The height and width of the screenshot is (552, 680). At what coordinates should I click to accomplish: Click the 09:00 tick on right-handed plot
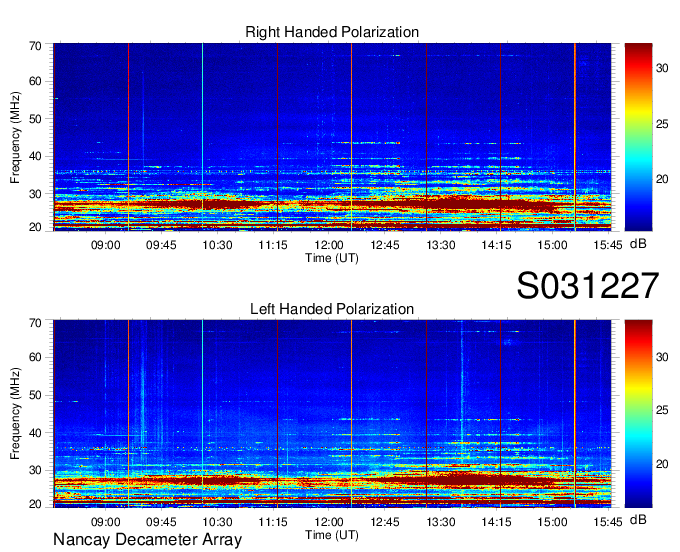point(105,245)
